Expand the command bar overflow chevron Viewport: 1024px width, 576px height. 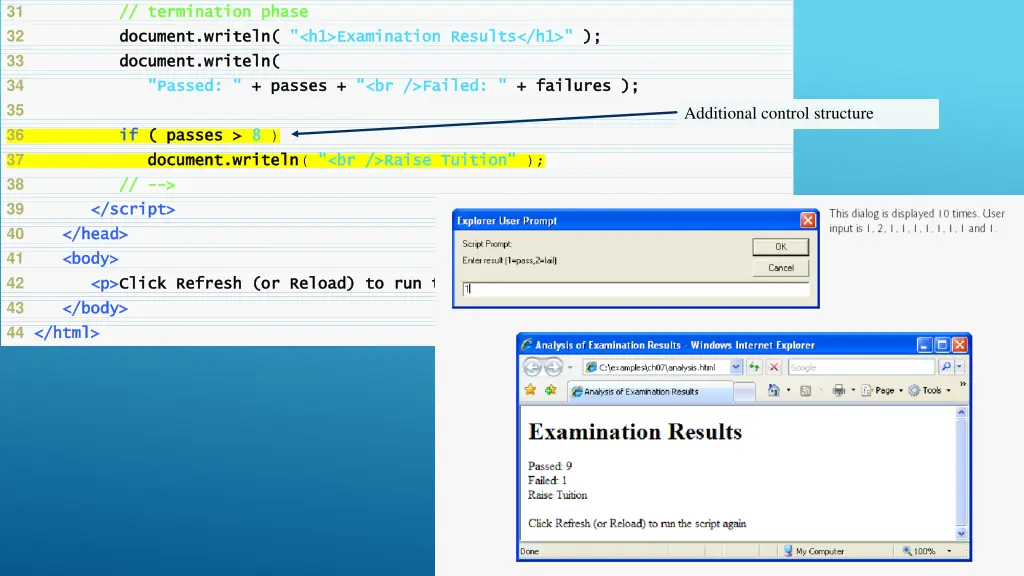(963, 384)
